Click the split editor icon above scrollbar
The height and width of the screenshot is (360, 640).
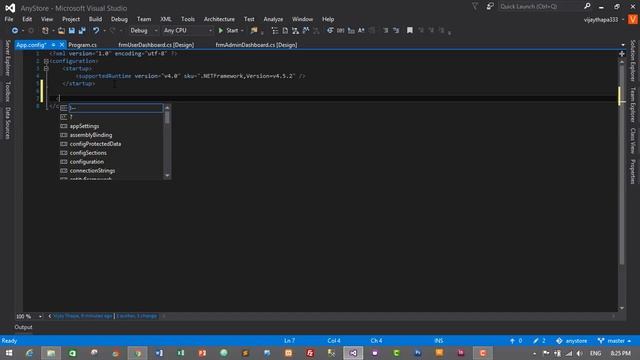point(622,54)
